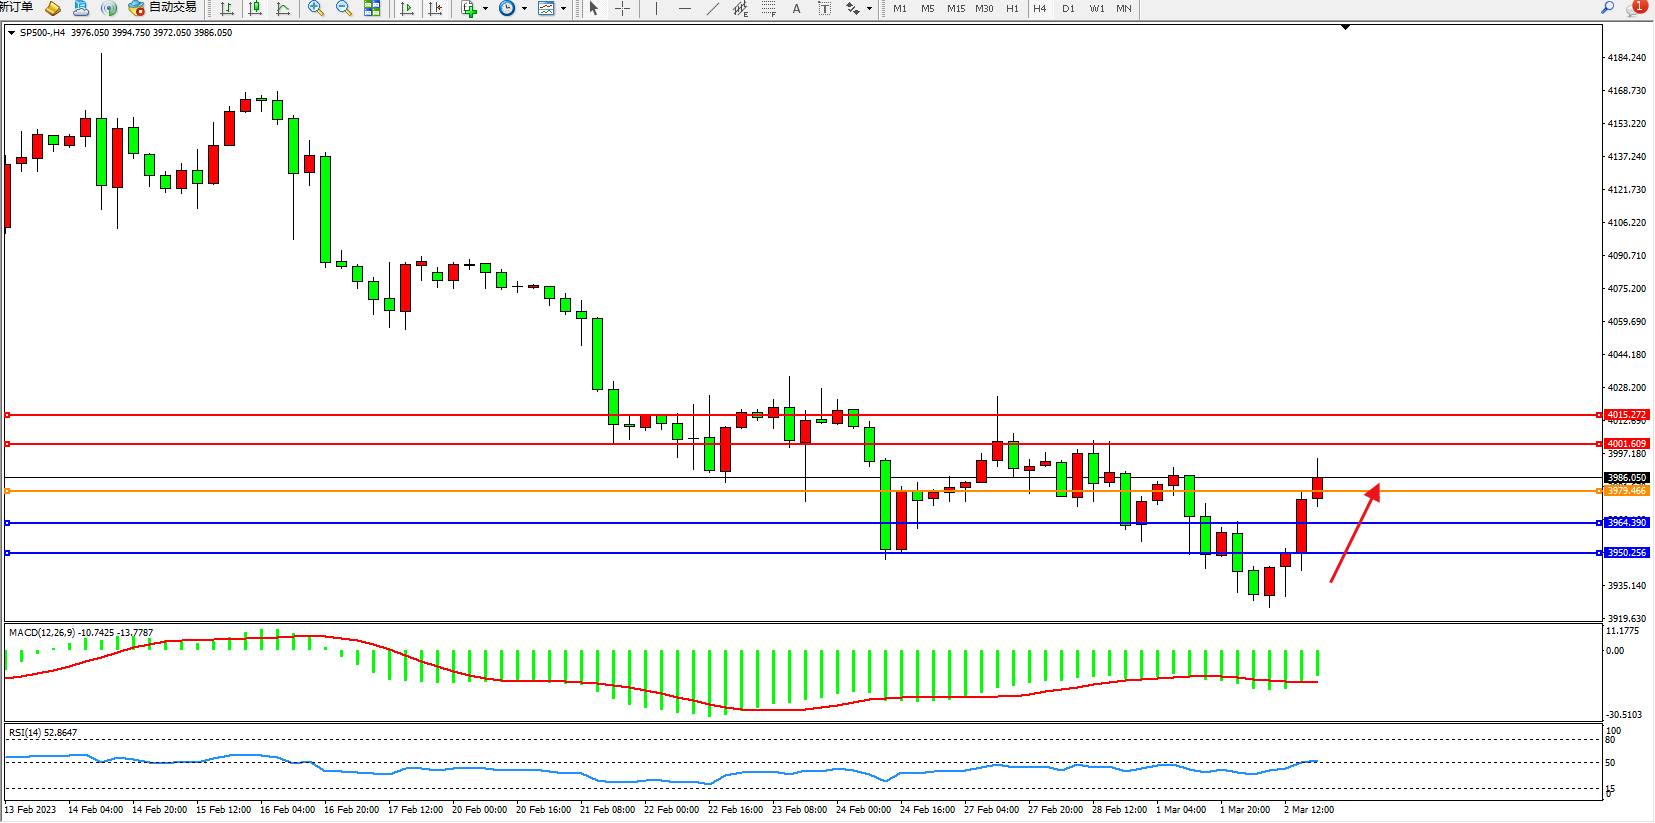Toggle the chart auto scroll button

[407, 9]
